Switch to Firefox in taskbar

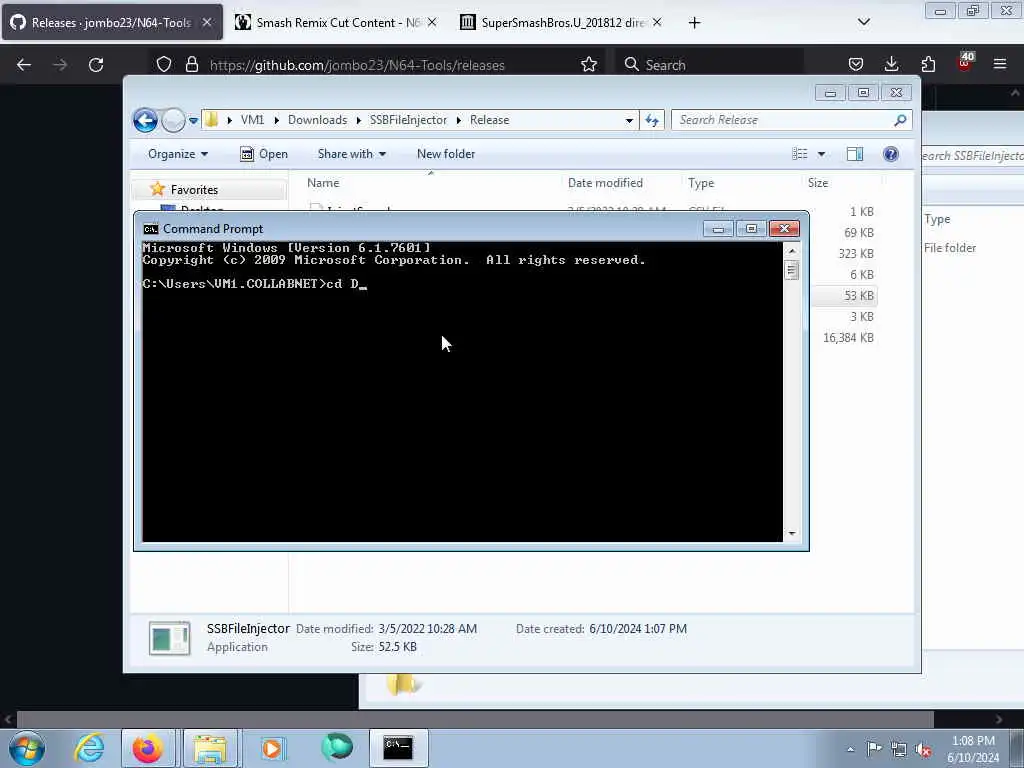click(x=148, y=748)
